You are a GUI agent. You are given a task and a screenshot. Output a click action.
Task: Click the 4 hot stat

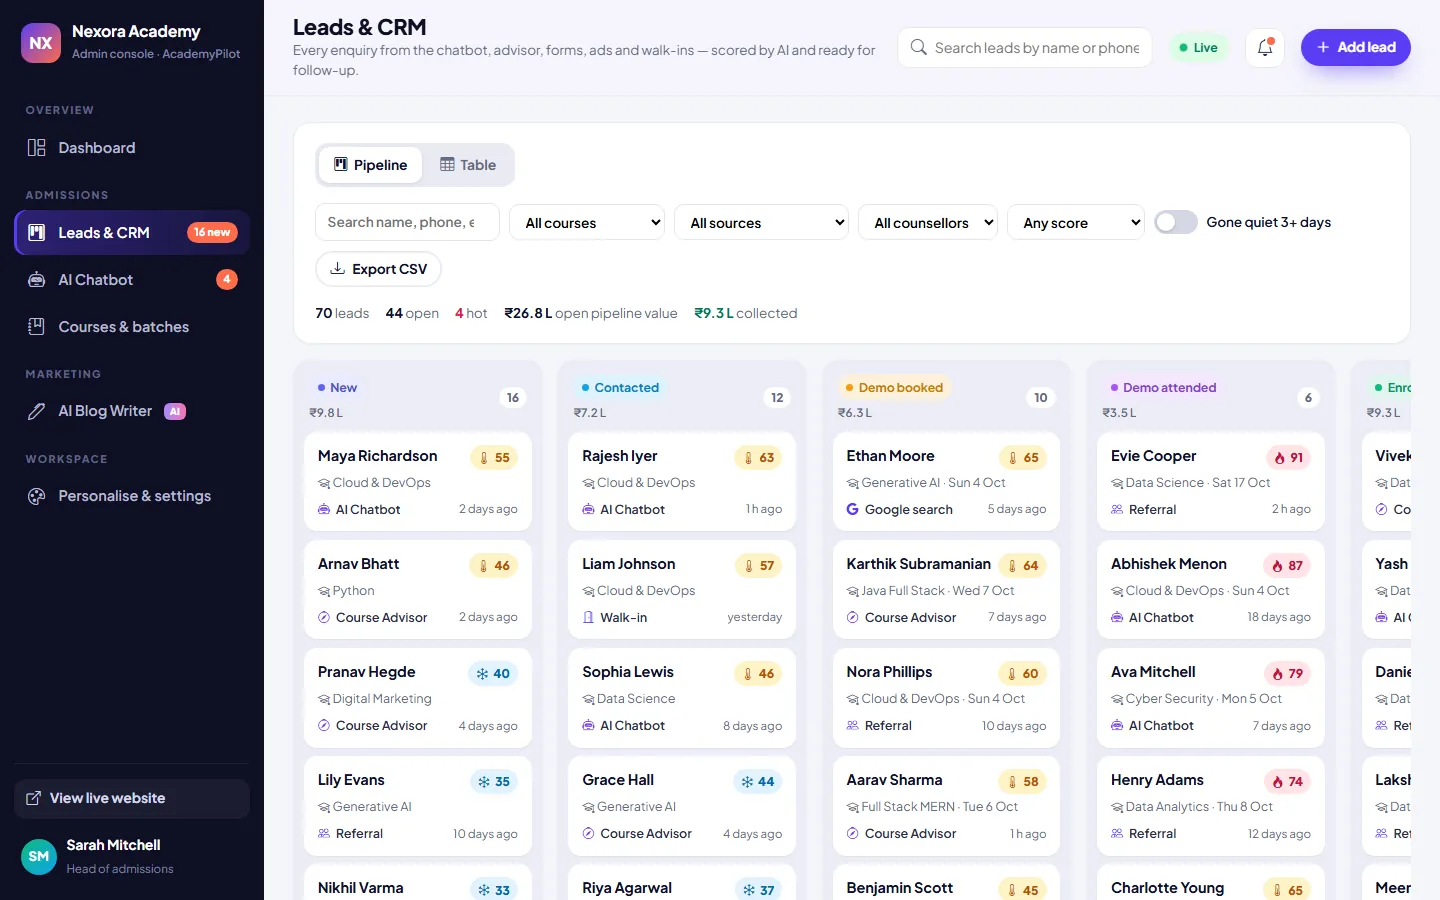[x=471, y=313]
